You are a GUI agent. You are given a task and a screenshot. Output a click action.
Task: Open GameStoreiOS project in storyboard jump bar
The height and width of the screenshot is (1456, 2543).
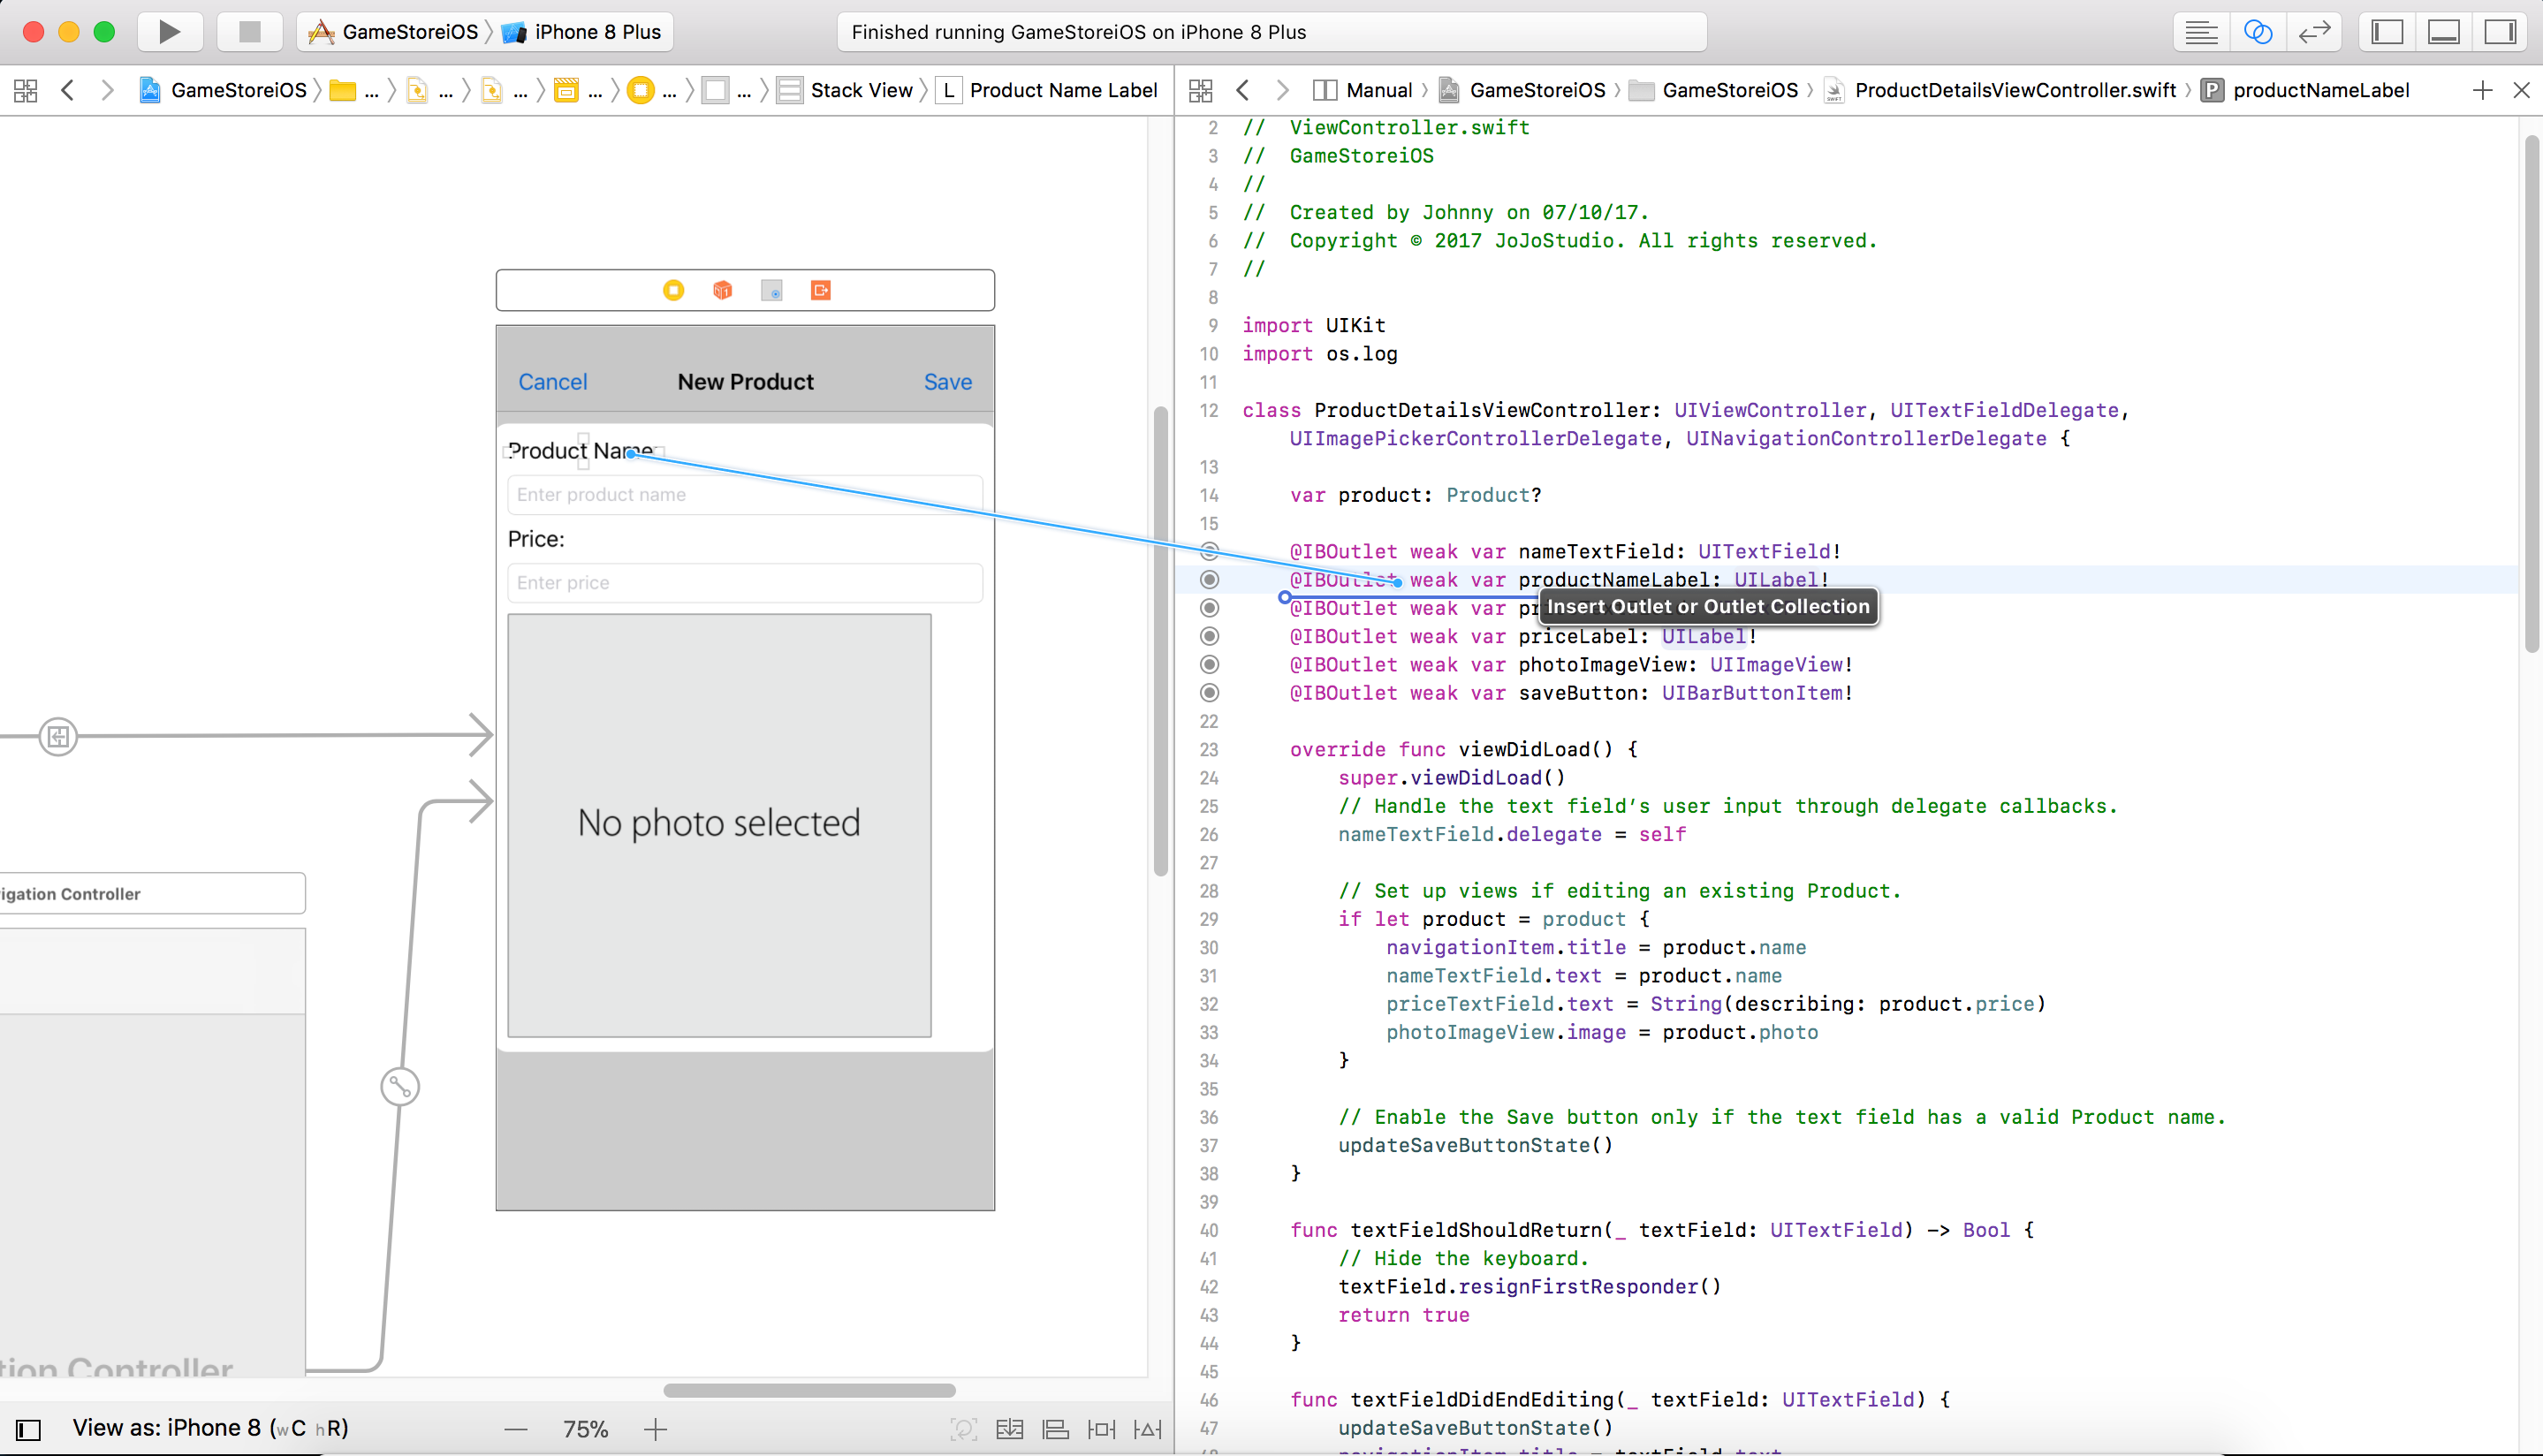[x=223, y=91]
